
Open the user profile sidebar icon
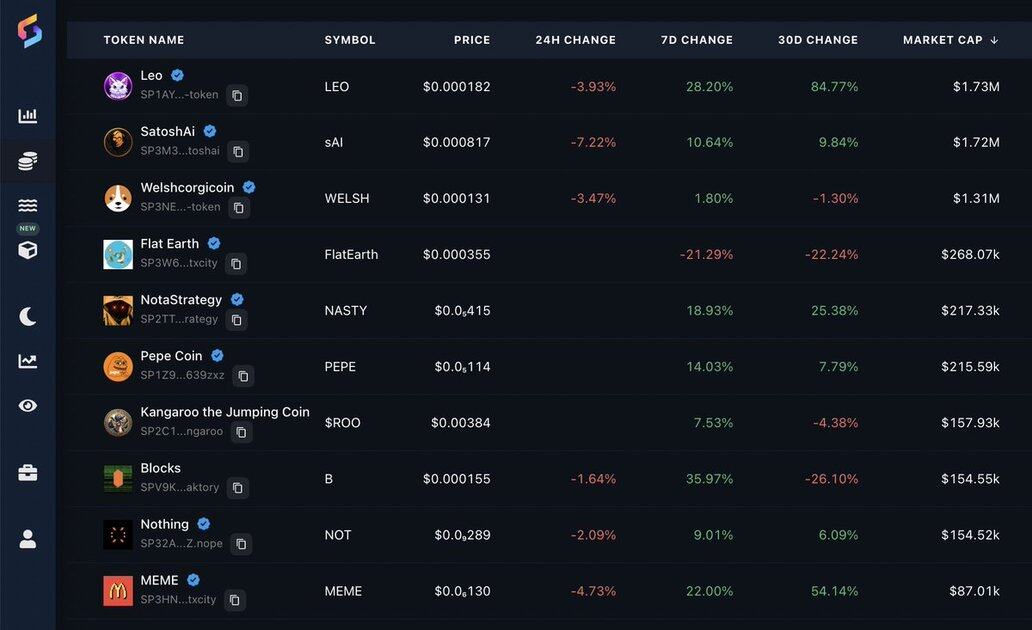(x=28, y=539)
